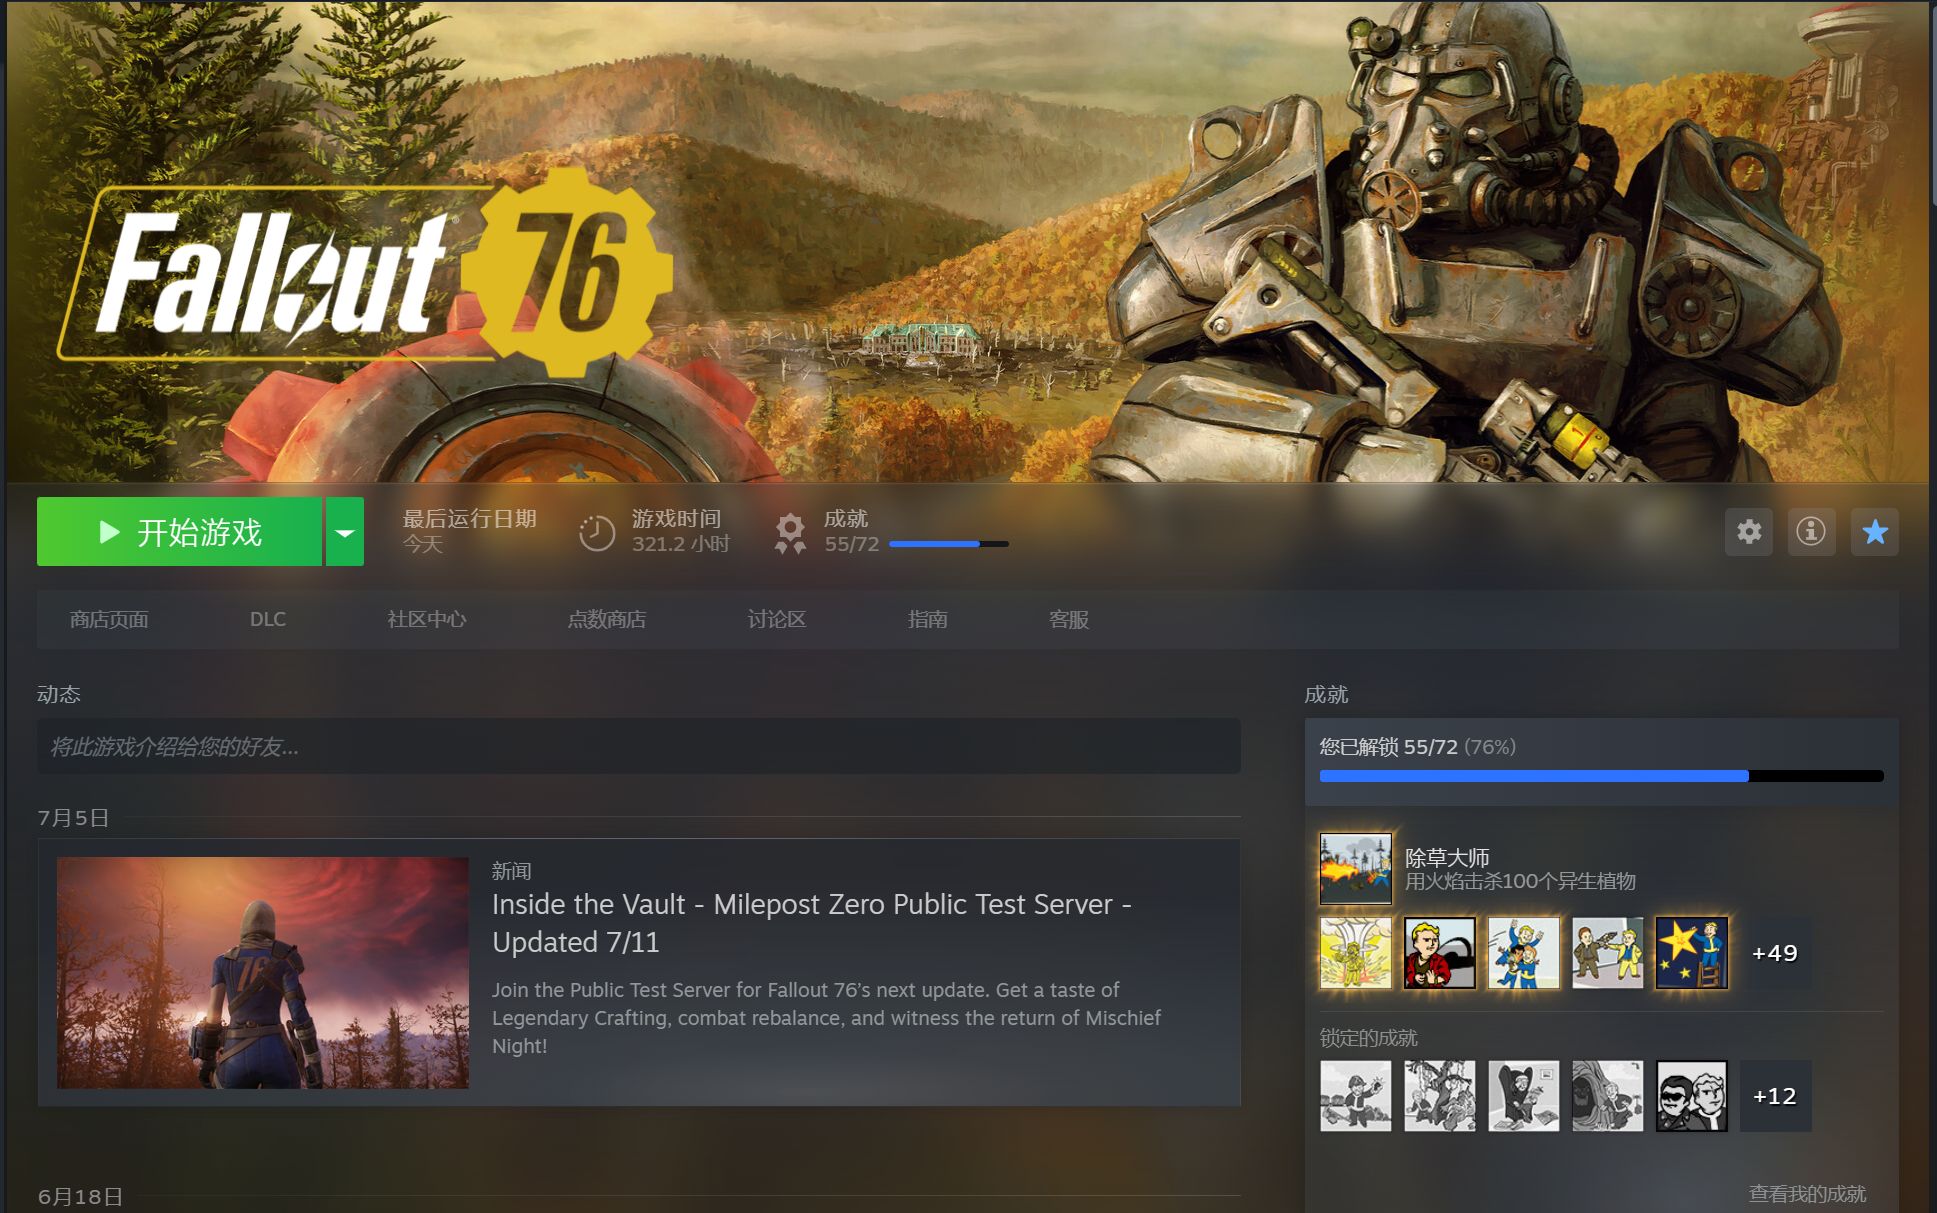Click the 7月5日 date header
1937x1213 pixels.
coord(73,818)
